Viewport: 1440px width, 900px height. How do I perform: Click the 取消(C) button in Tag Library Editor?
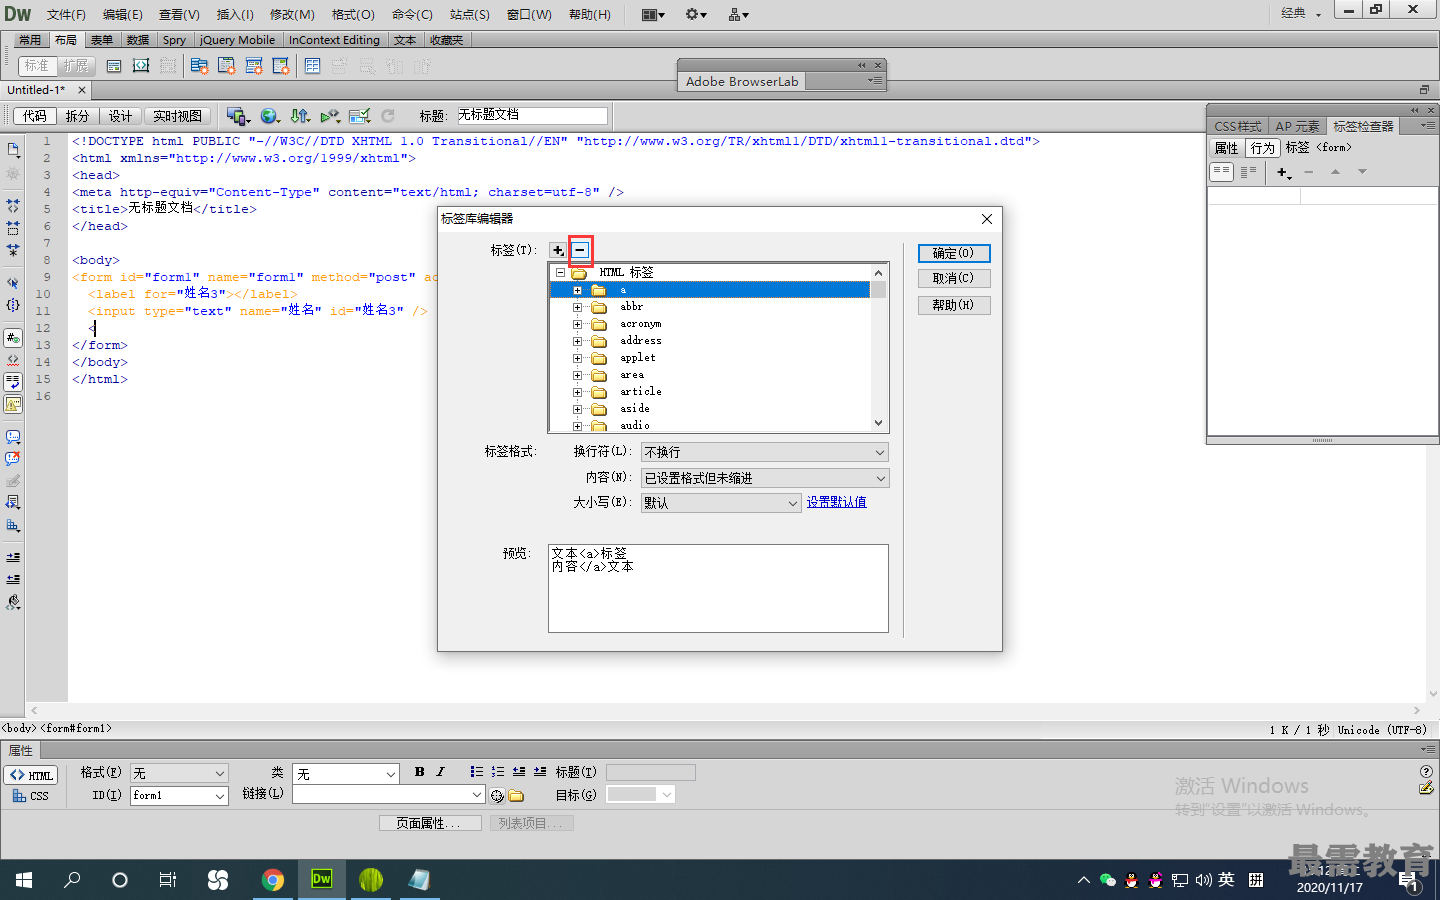point(954,278)
